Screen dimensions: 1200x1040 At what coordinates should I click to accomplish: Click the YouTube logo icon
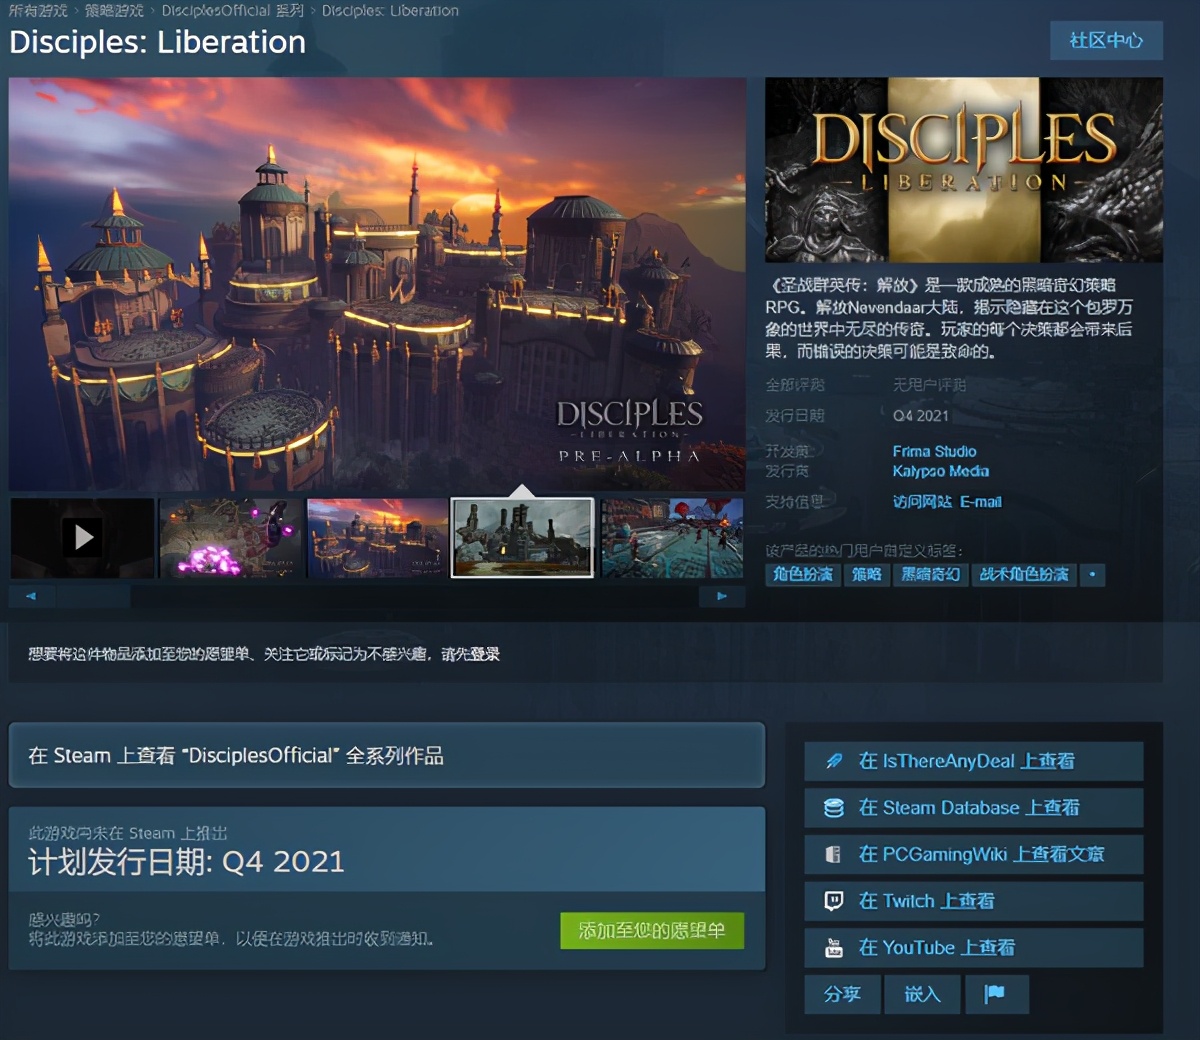[x=834, y=948]
